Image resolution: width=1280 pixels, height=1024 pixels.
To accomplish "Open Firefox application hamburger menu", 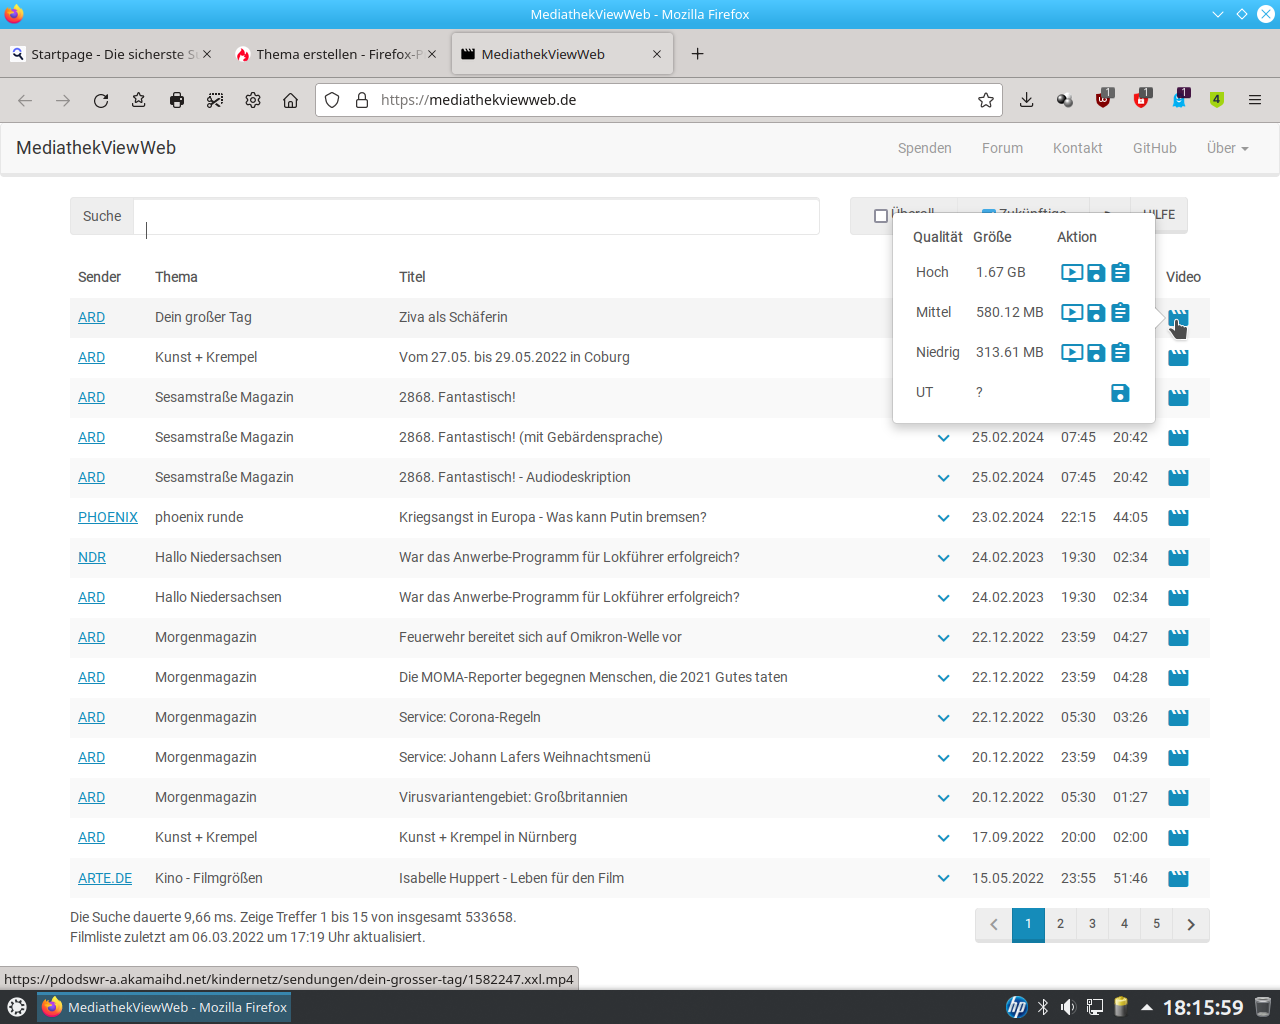I will pyautogui.click(x=1255, y=100).
